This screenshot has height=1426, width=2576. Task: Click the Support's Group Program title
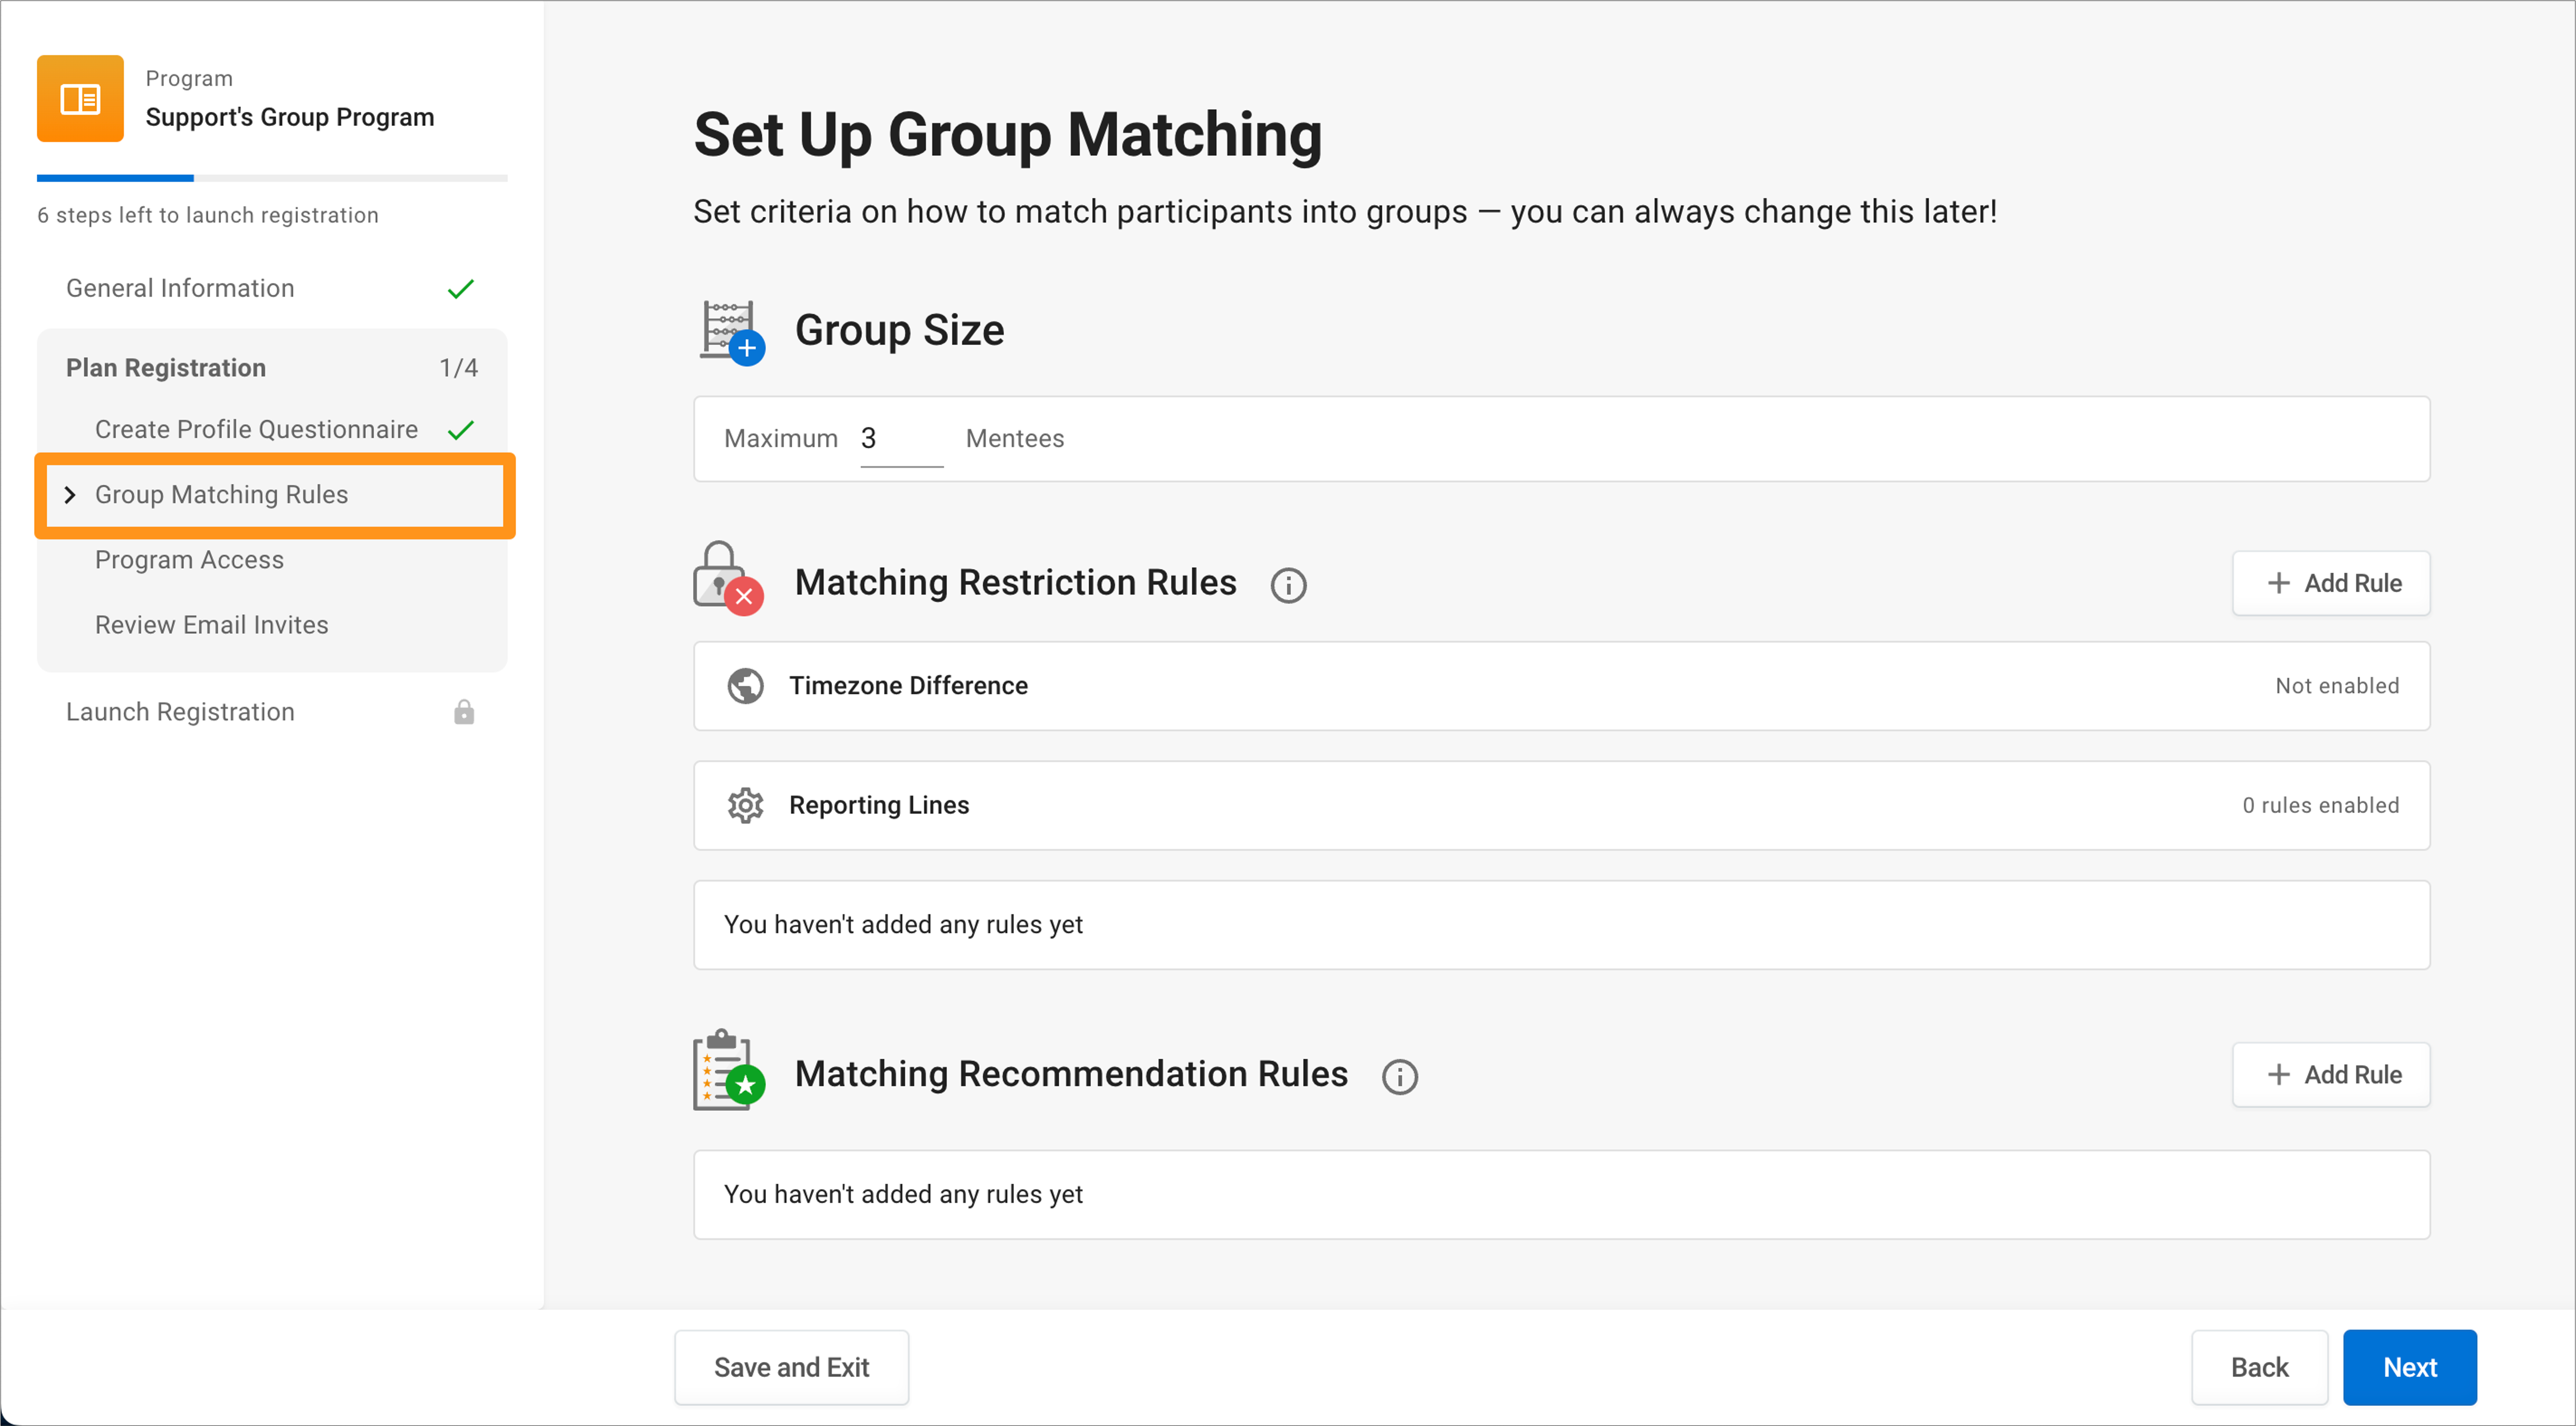[x=290, y=117]
